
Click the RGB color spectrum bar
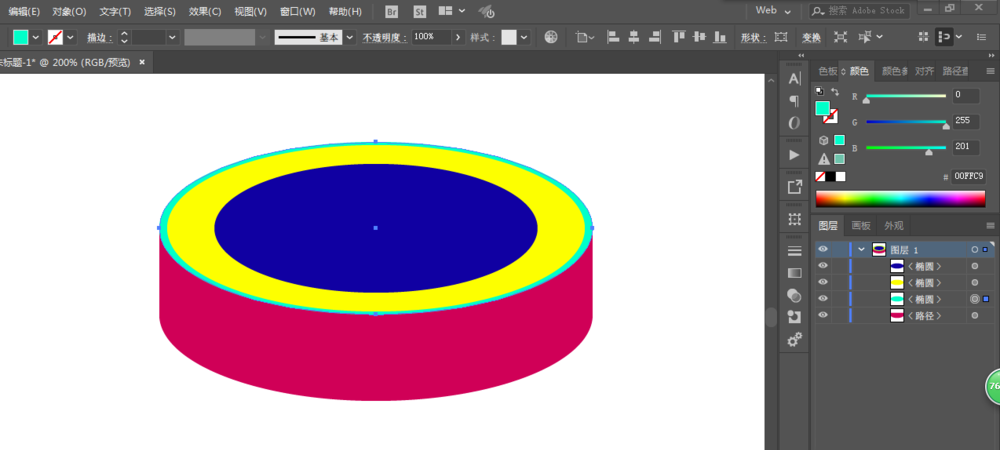(x=900, y=198)
